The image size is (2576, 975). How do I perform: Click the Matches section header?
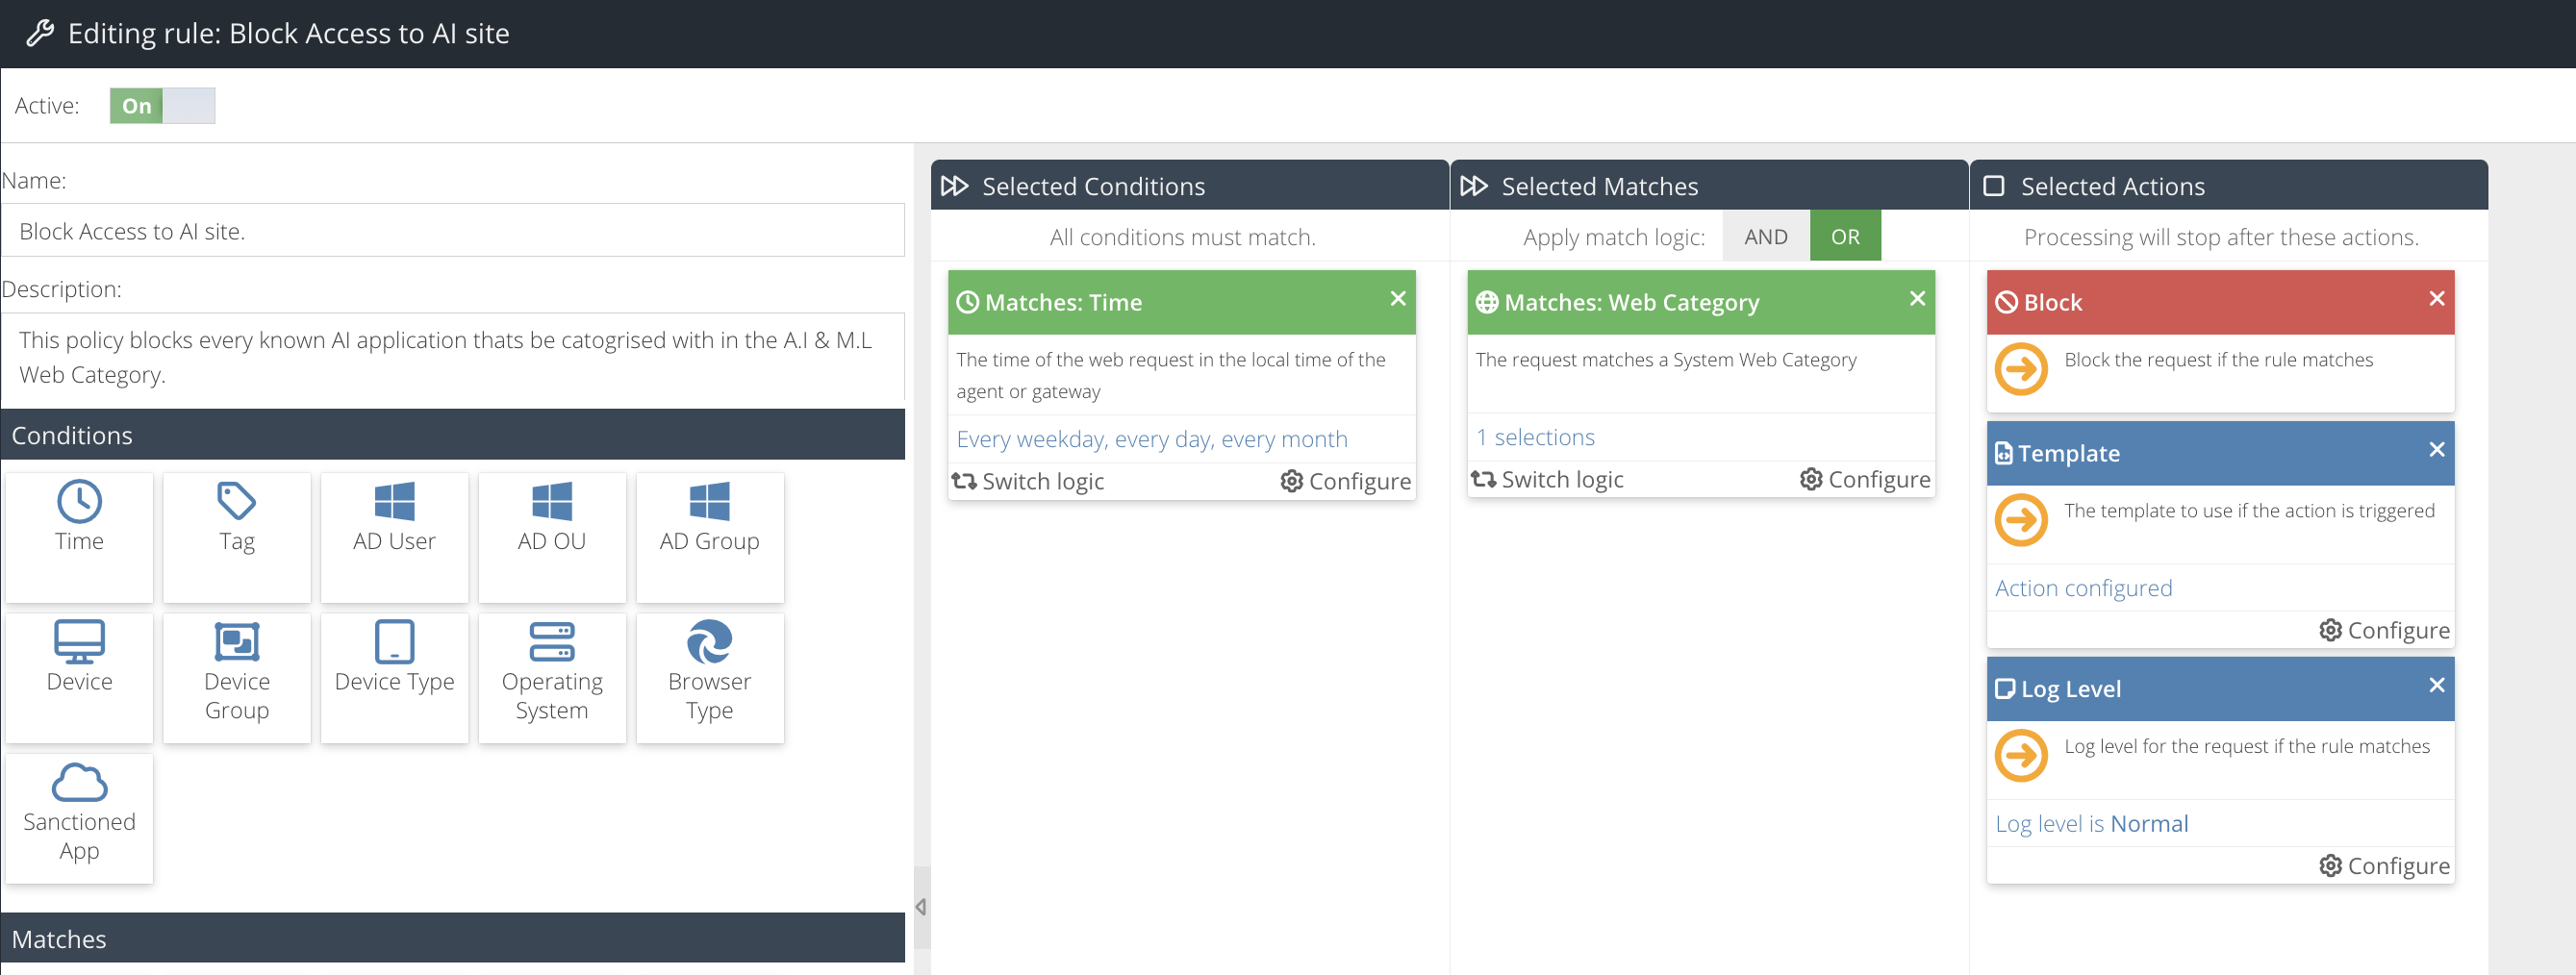453,938
